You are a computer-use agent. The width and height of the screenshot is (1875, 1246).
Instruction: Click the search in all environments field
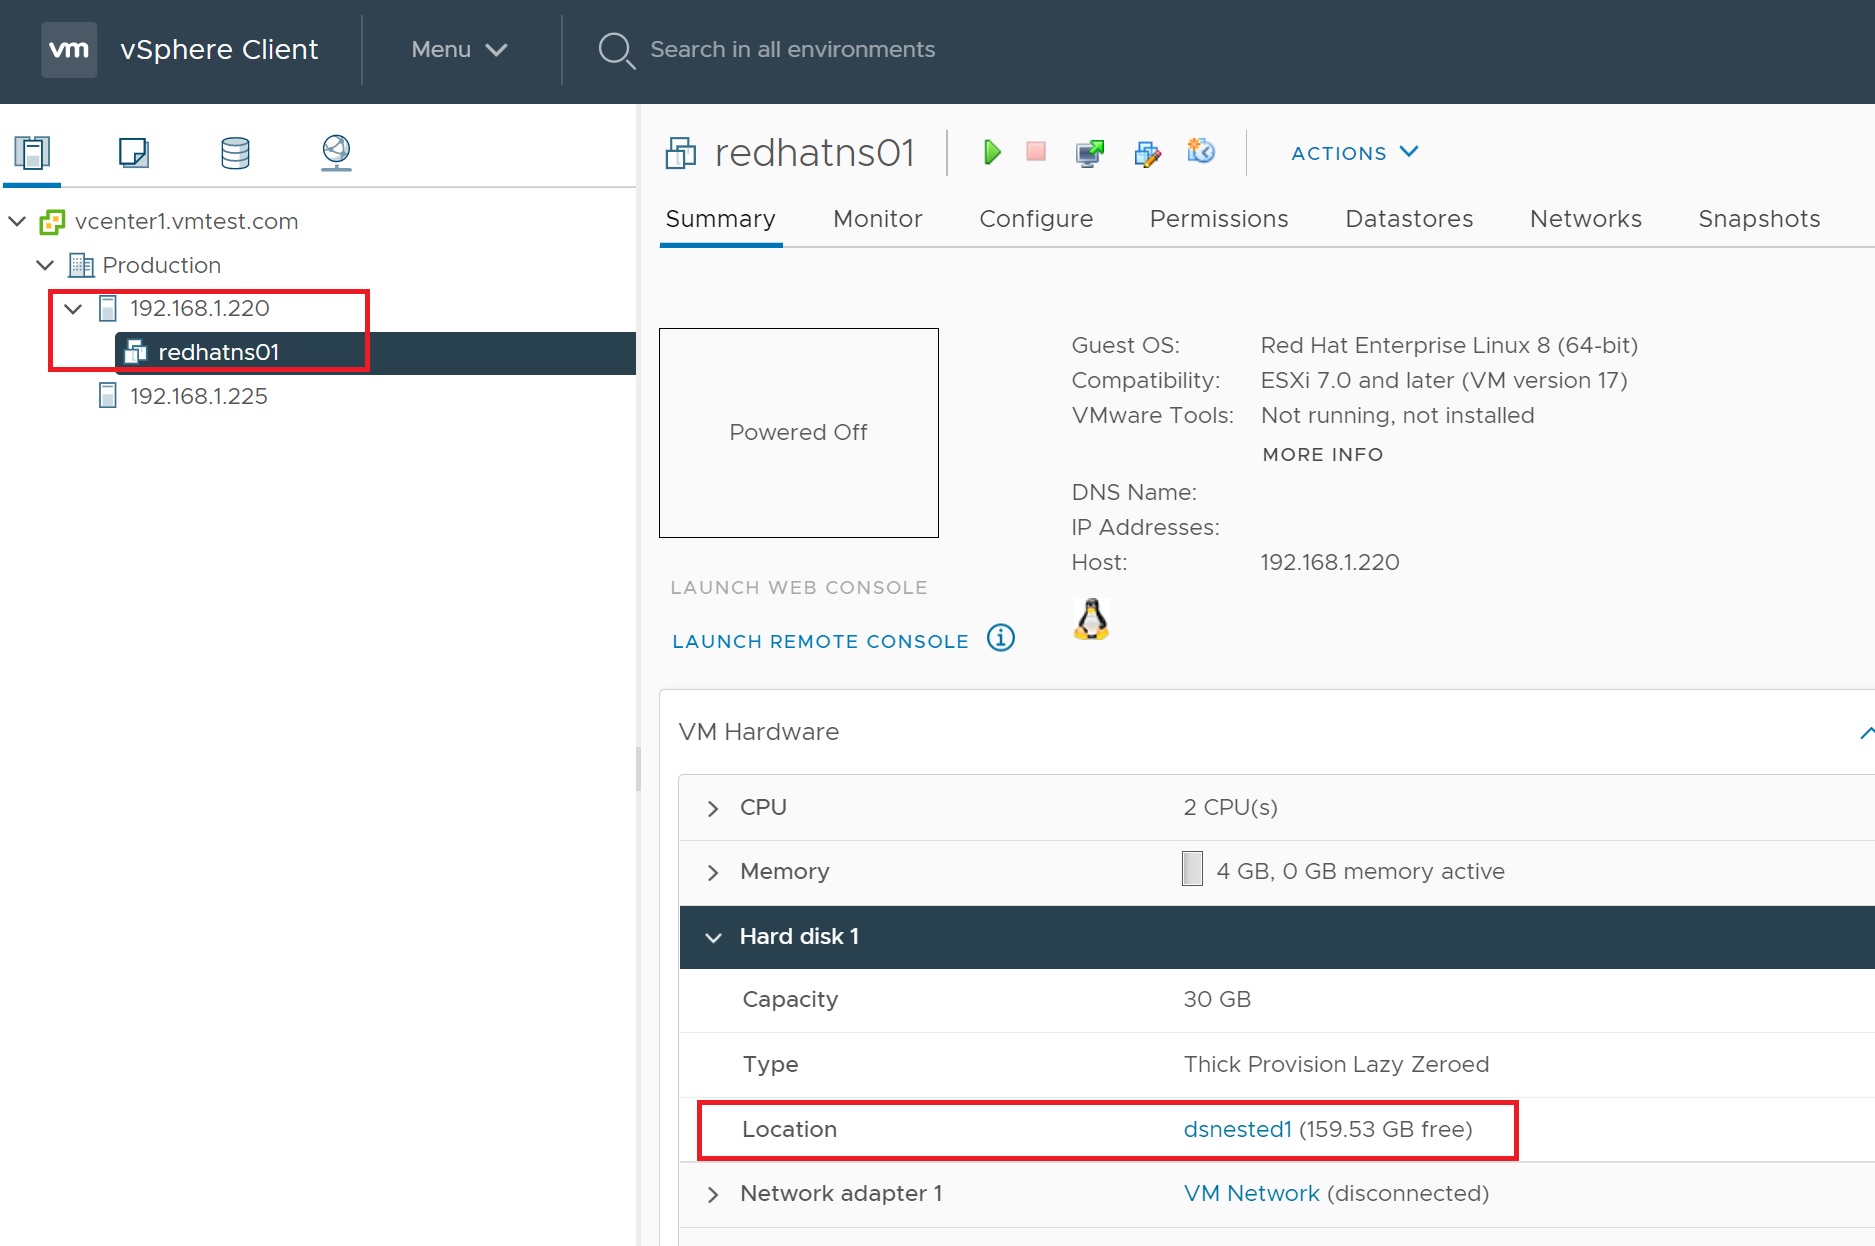click(792, 50)
